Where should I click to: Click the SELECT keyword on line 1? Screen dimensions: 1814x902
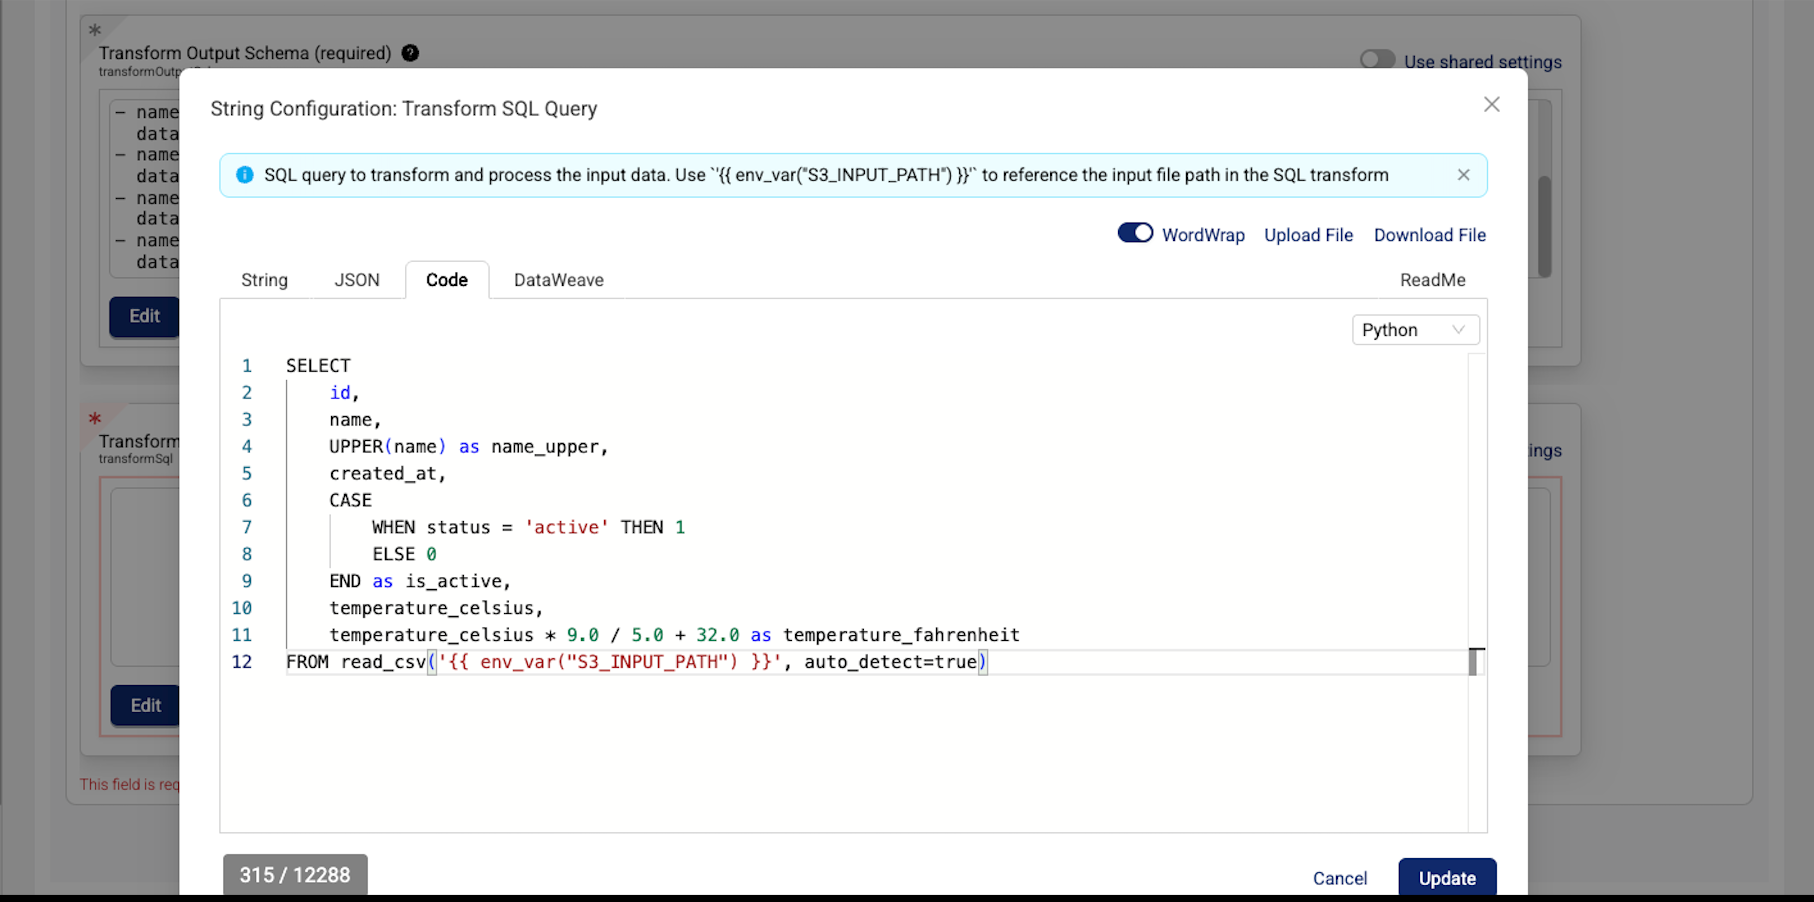tap(318, 366)
